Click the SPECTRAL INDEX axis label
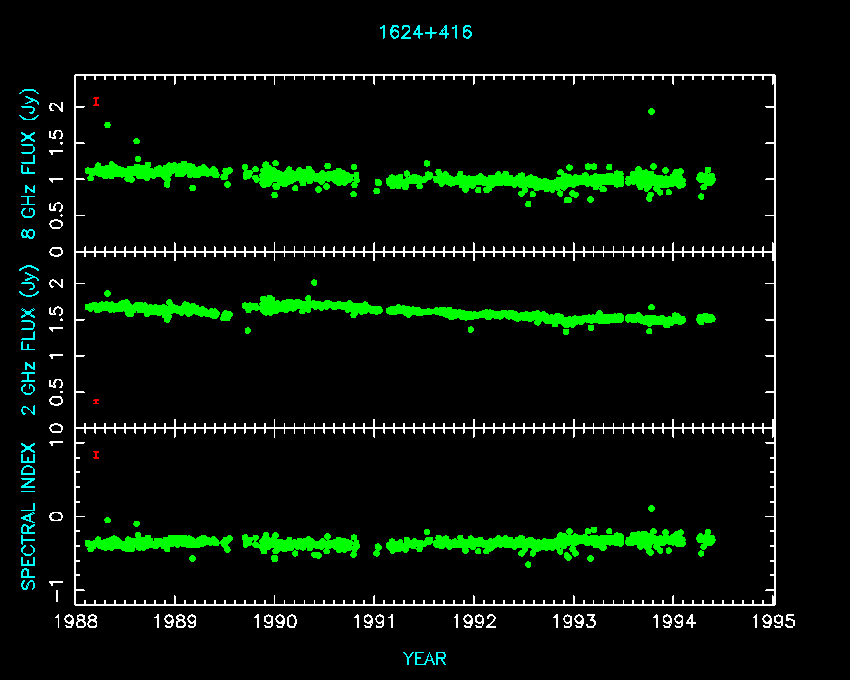 click(31, 516)
